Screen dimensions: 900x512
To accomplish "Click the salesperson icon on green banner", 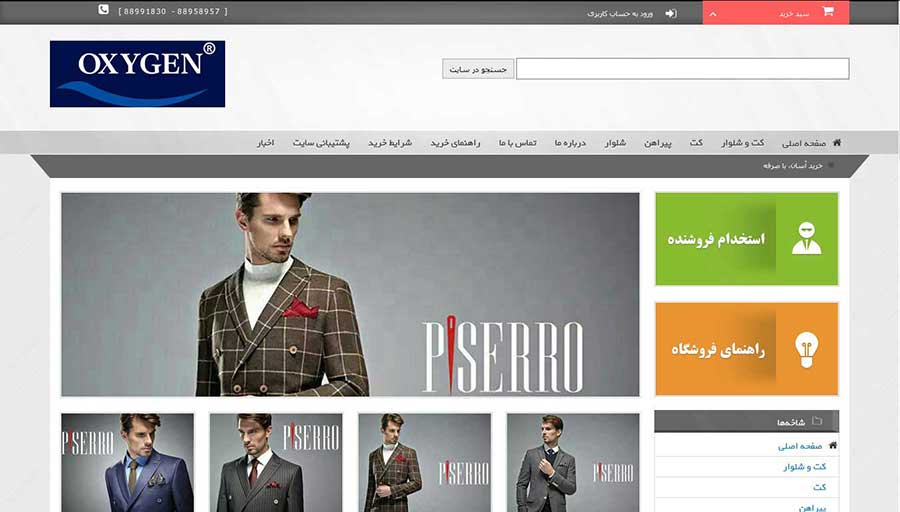I will (x=806, y=239).
